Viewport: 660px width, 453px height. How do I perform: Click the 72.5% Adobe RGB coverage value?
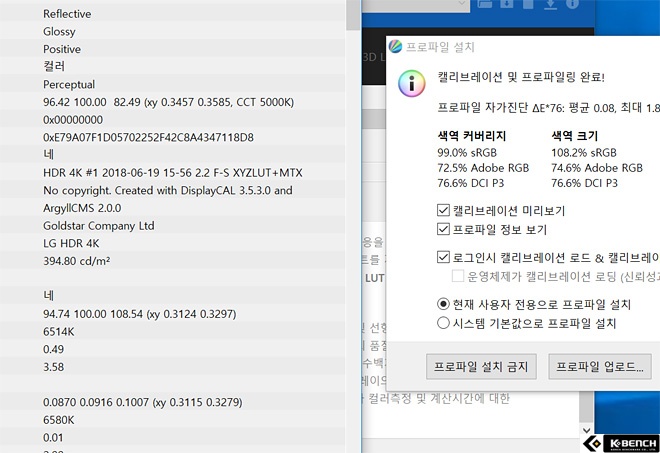(x=483, y=168)
